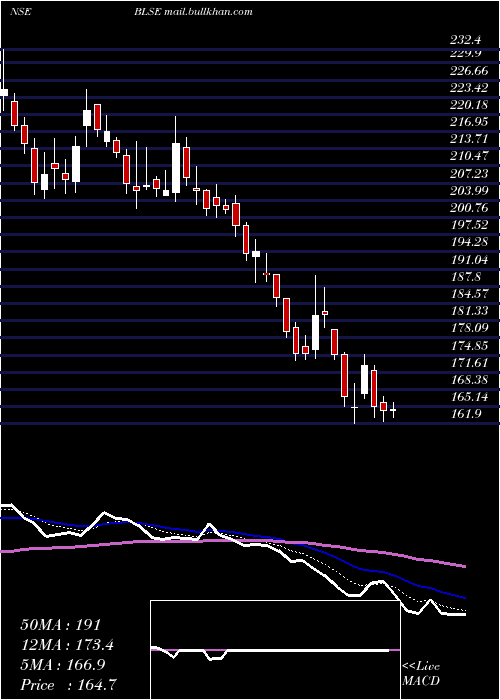Screen dimensions: 500x700
Task: Pick the 171.61 price label
Action: pyautogui.click(x=470, y=362)
